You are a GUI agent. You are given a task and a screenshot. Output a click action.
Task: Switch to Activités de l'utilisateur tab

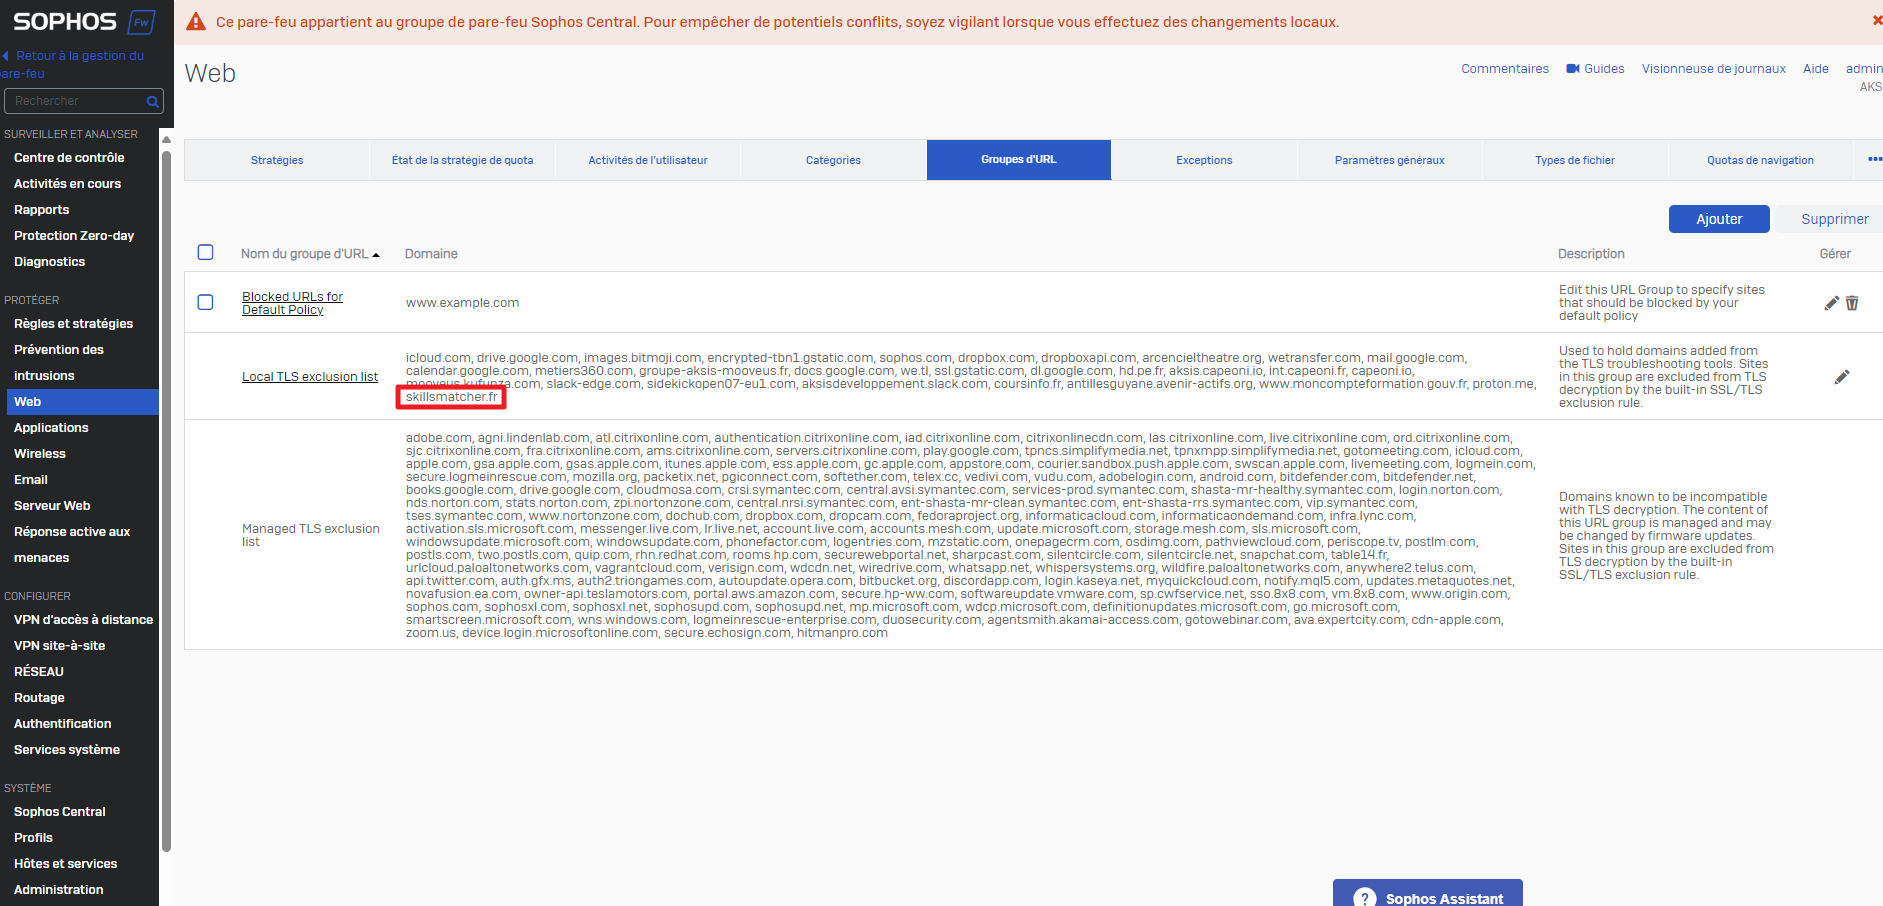(x=648, y=160)
